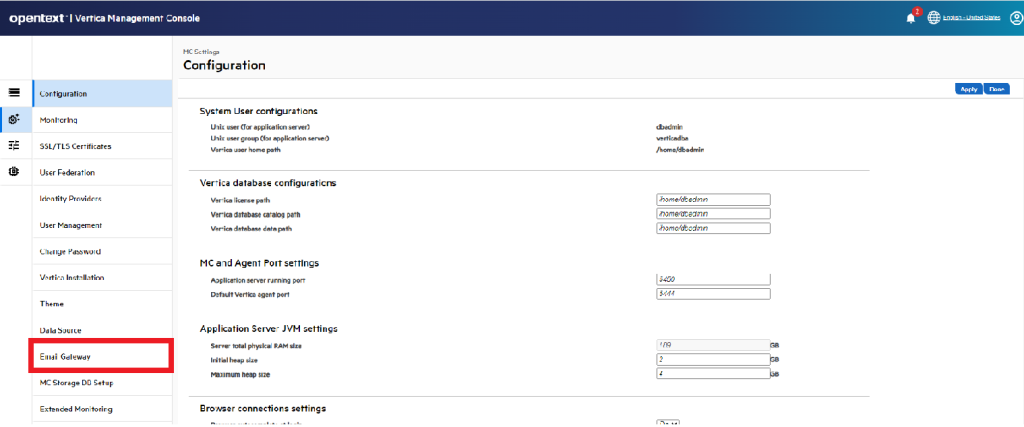The image size is (1024, 427).
Task: Select Email Gateway in the sidebar
Action: [x=102, y=356]
